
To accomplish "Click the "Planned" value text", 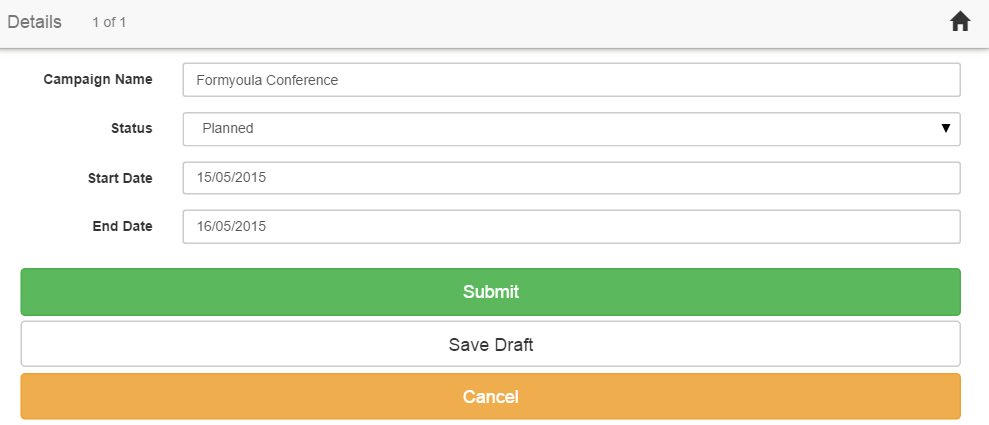I will tap(228, 129).
